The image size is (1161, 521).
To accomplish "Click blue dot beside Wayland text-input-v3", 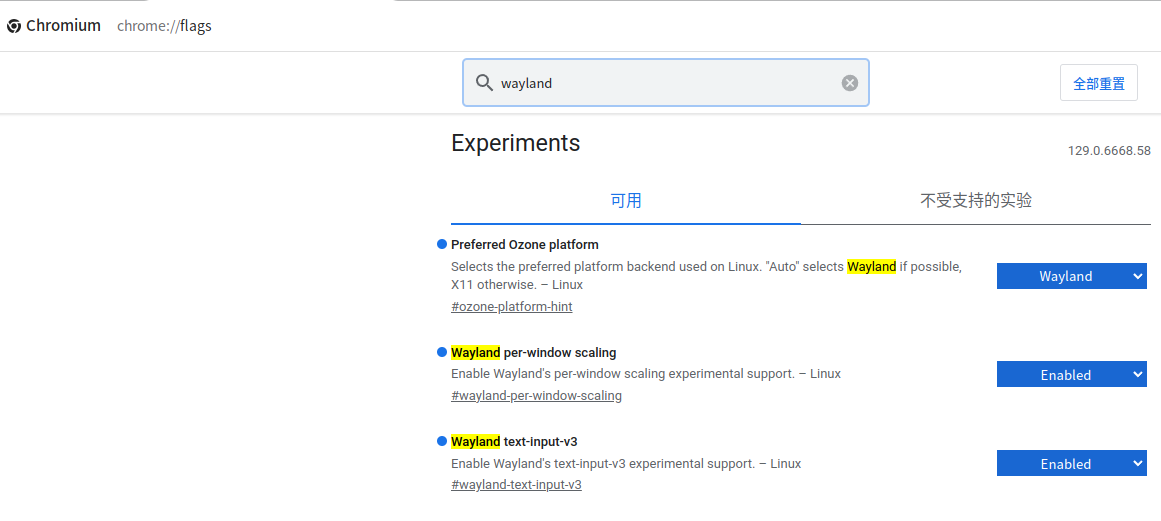I will 442,441.
